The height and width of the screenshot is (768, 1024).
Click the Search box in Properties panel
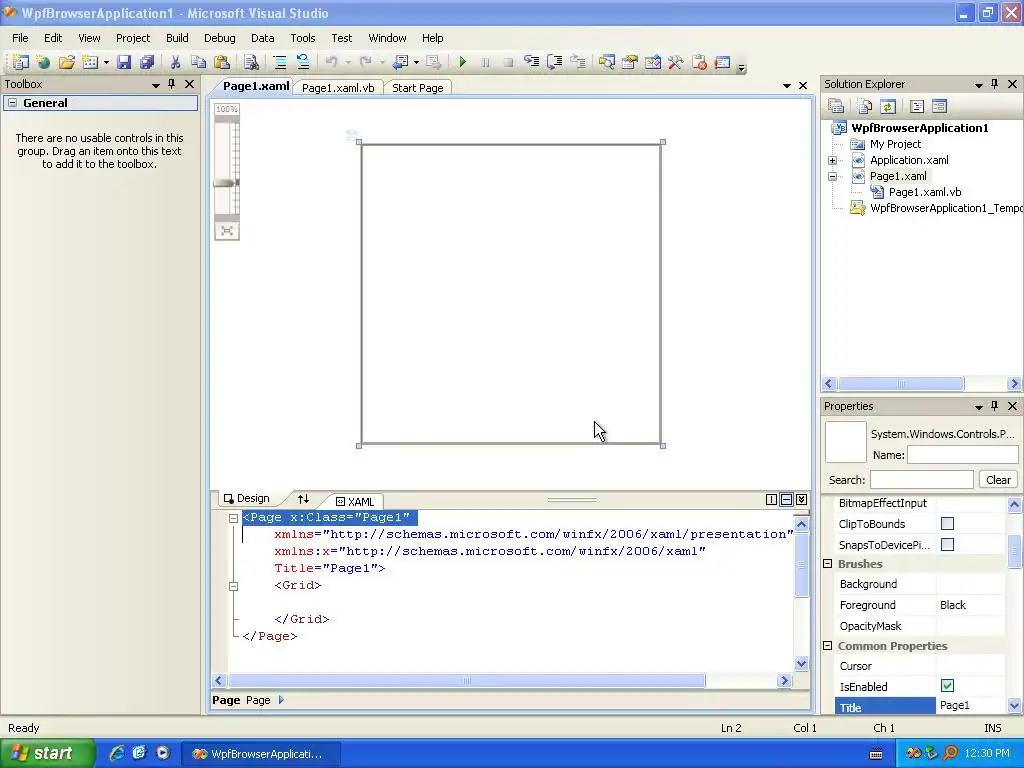click(921, 479)
